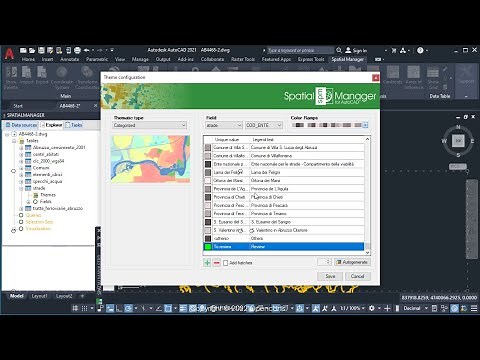
Task: Switch to the Data sources tab
Action: tap(21, 125)
